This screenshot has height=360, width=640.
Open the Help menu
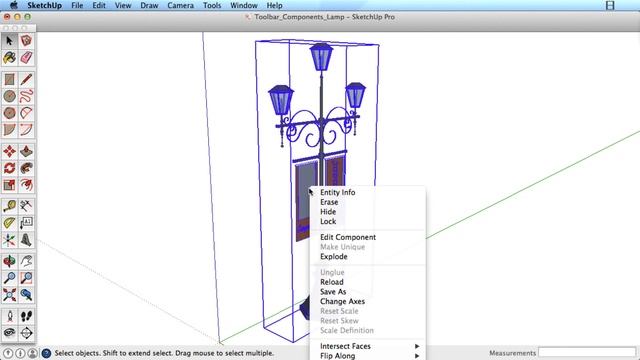click(x=274, y=5)
